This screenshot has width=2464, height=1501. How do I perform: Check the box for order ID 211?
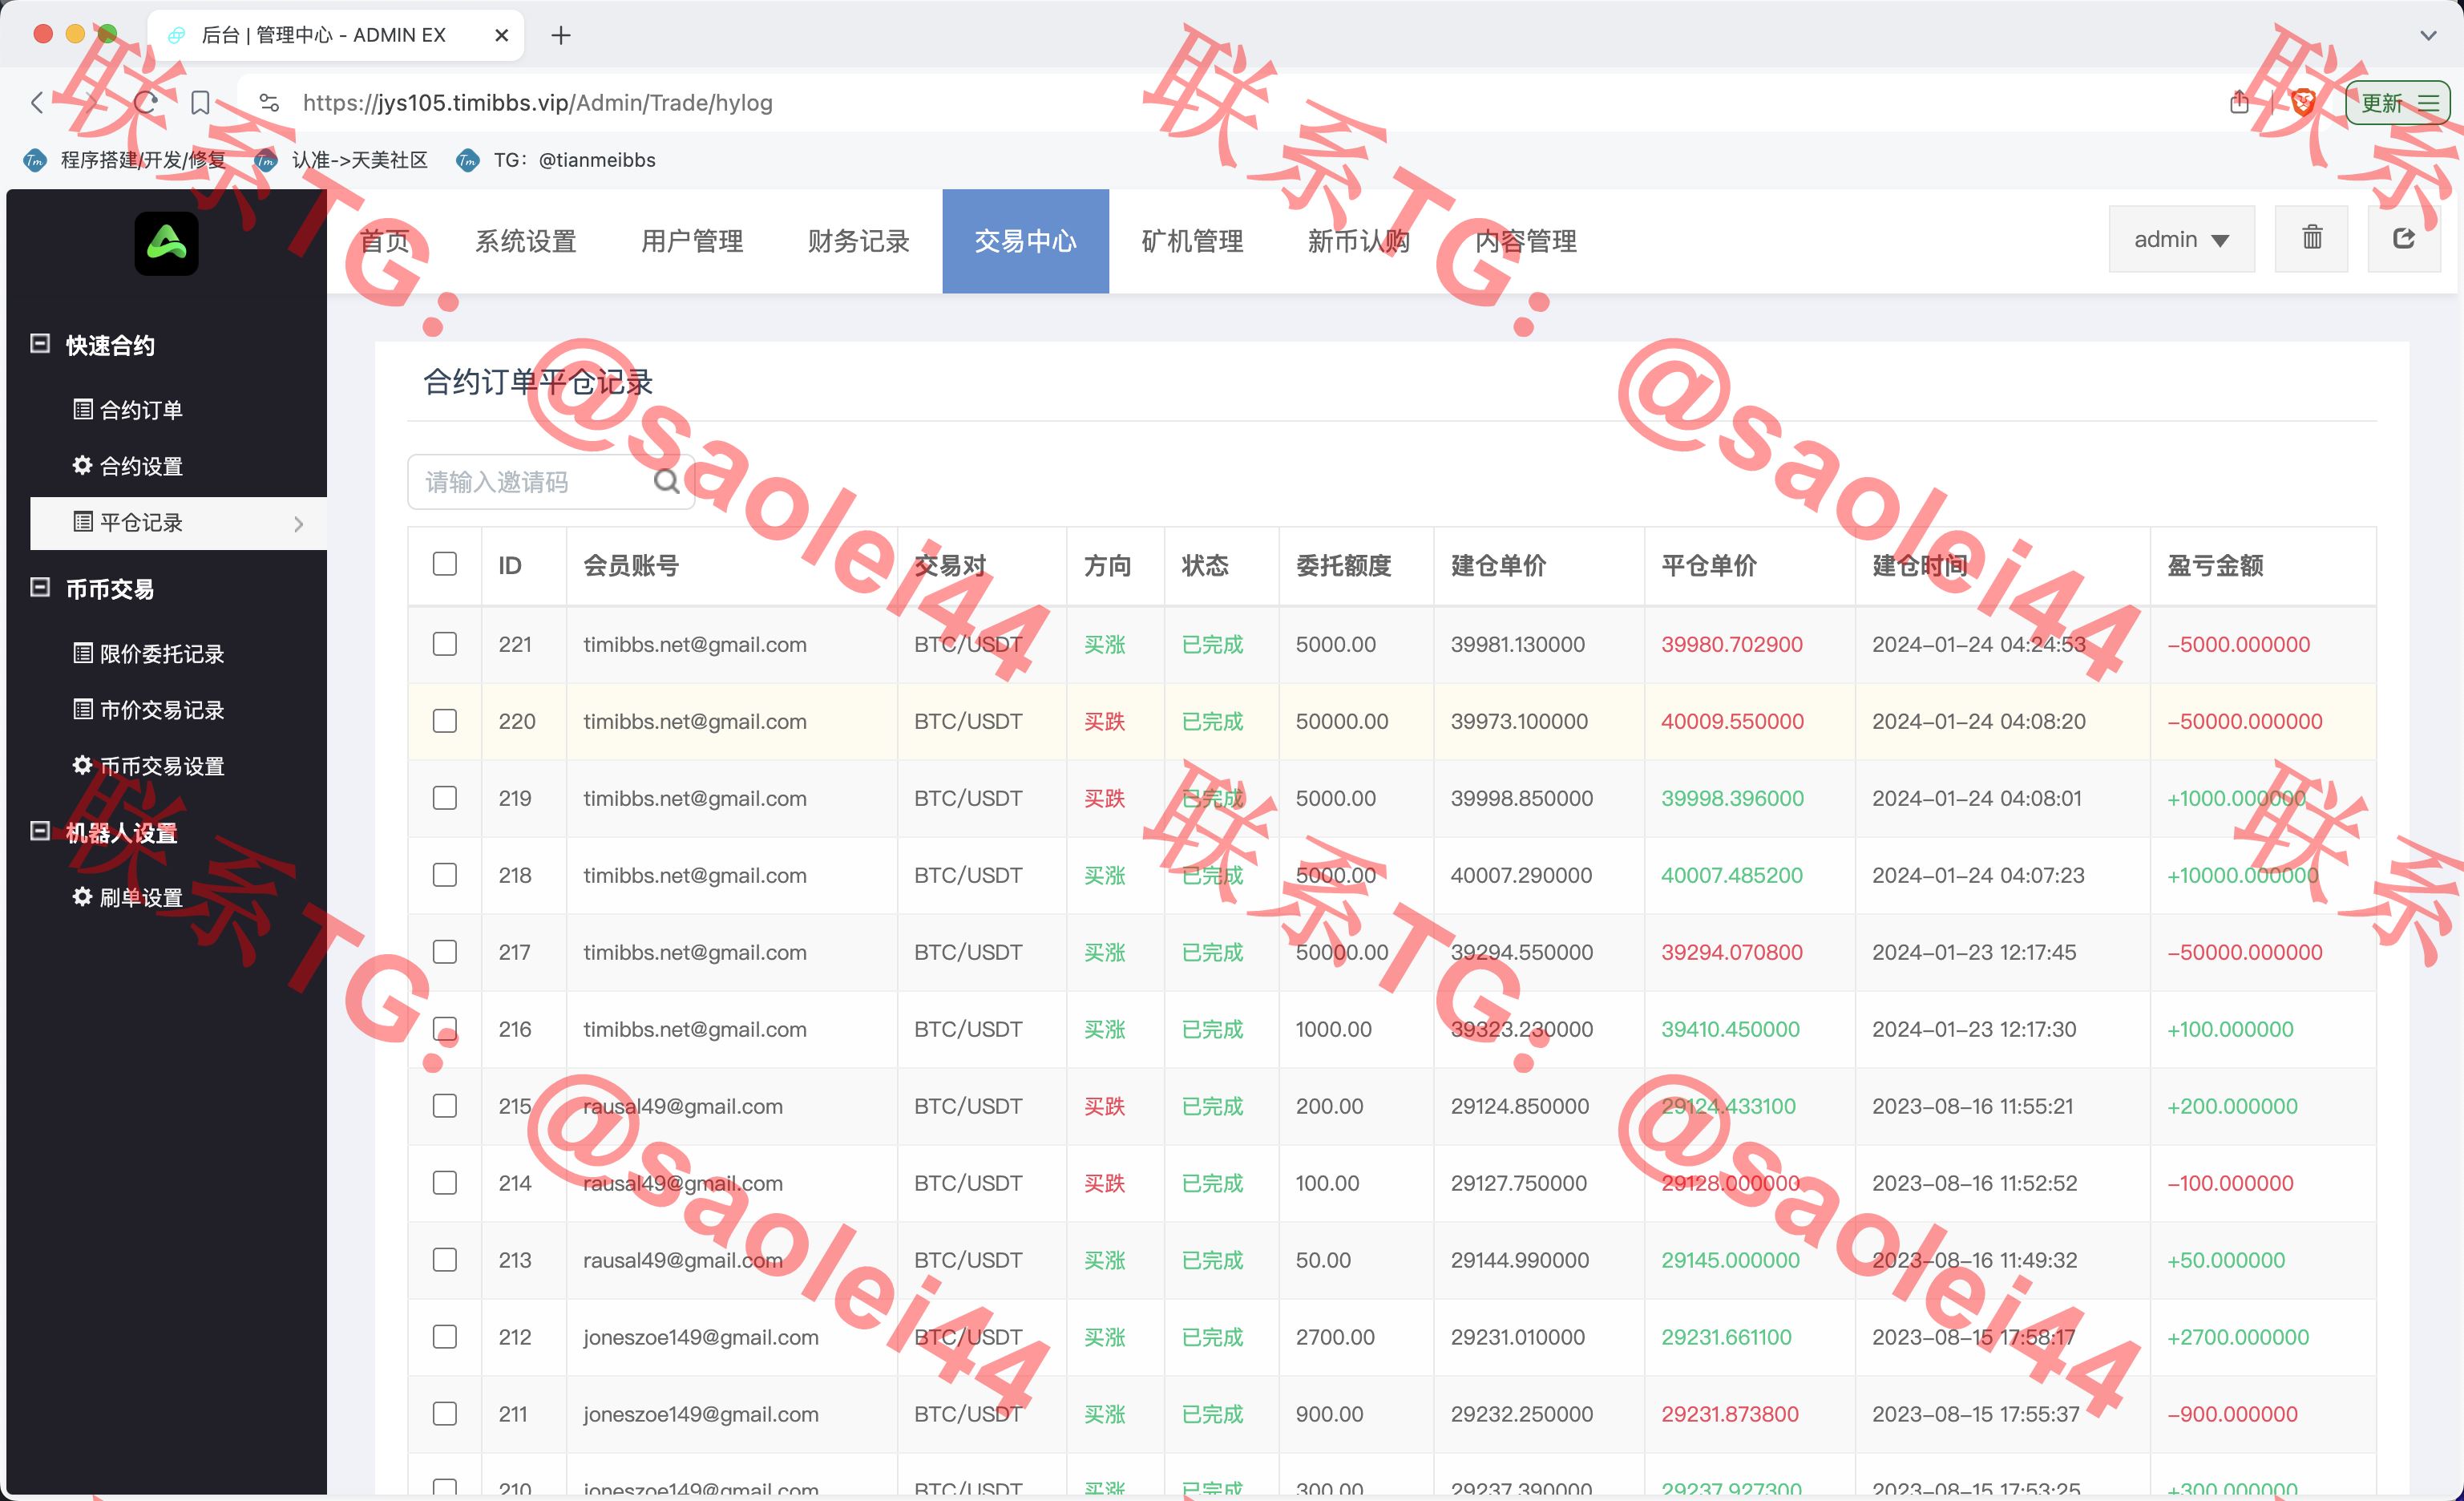(445, 1414)
